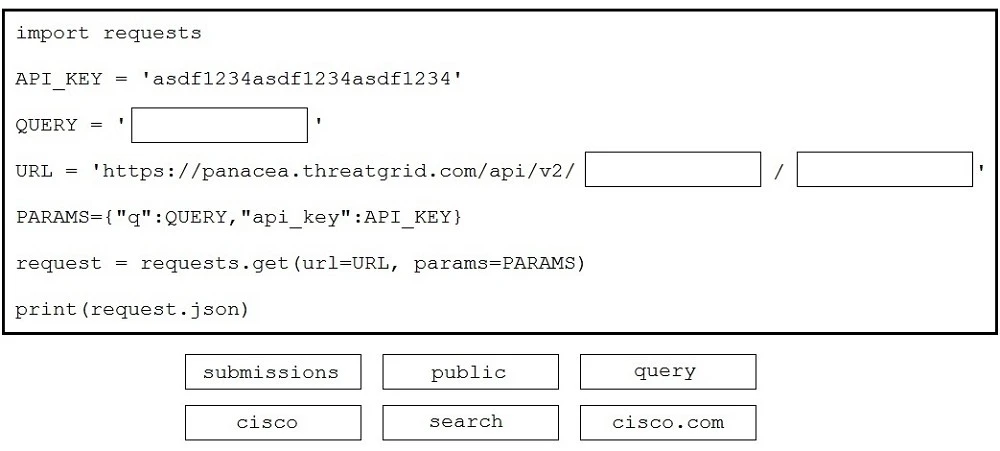The height and width of the screenshot is (451, 1000).
Task: Click the QUERY variable label
Action: 46,125
